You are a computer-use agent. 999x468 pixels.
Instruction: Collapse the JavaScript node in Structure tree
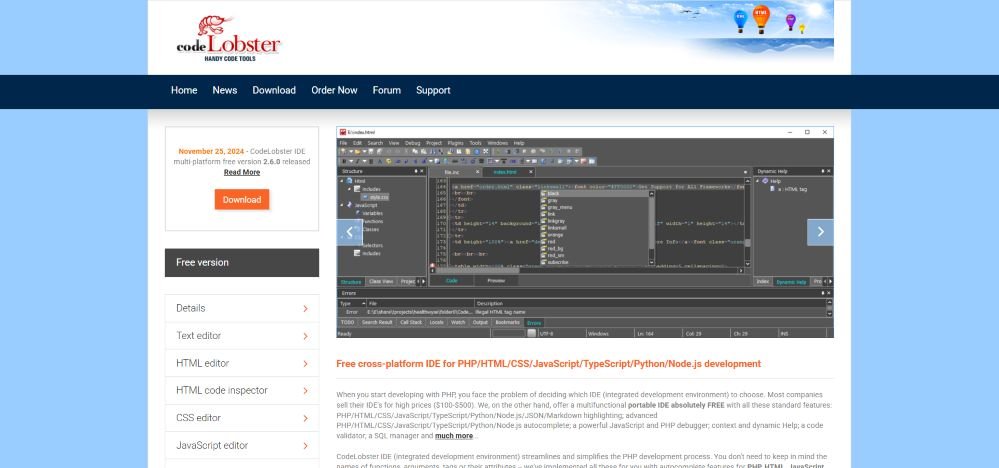[341, 205]
